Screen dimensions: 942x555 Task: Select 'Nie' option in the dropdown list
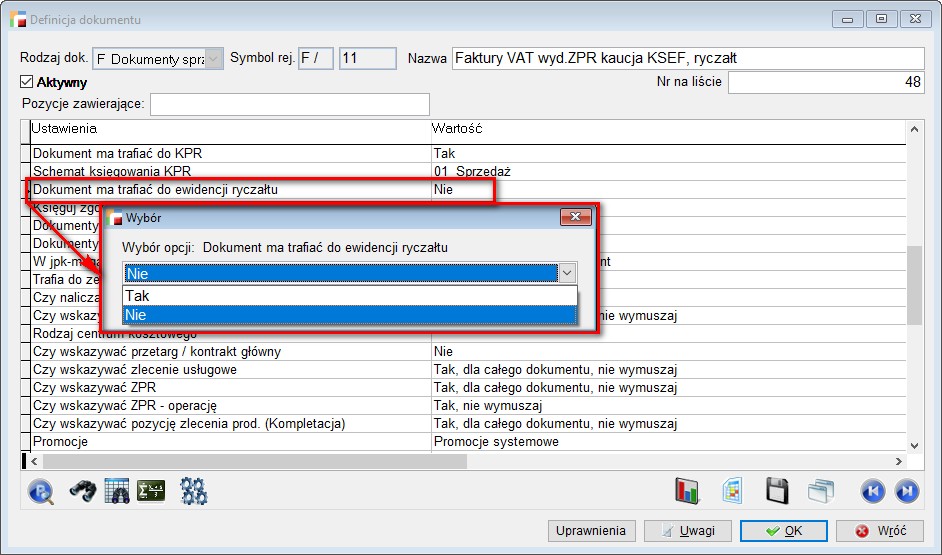(x=350, y=315)
